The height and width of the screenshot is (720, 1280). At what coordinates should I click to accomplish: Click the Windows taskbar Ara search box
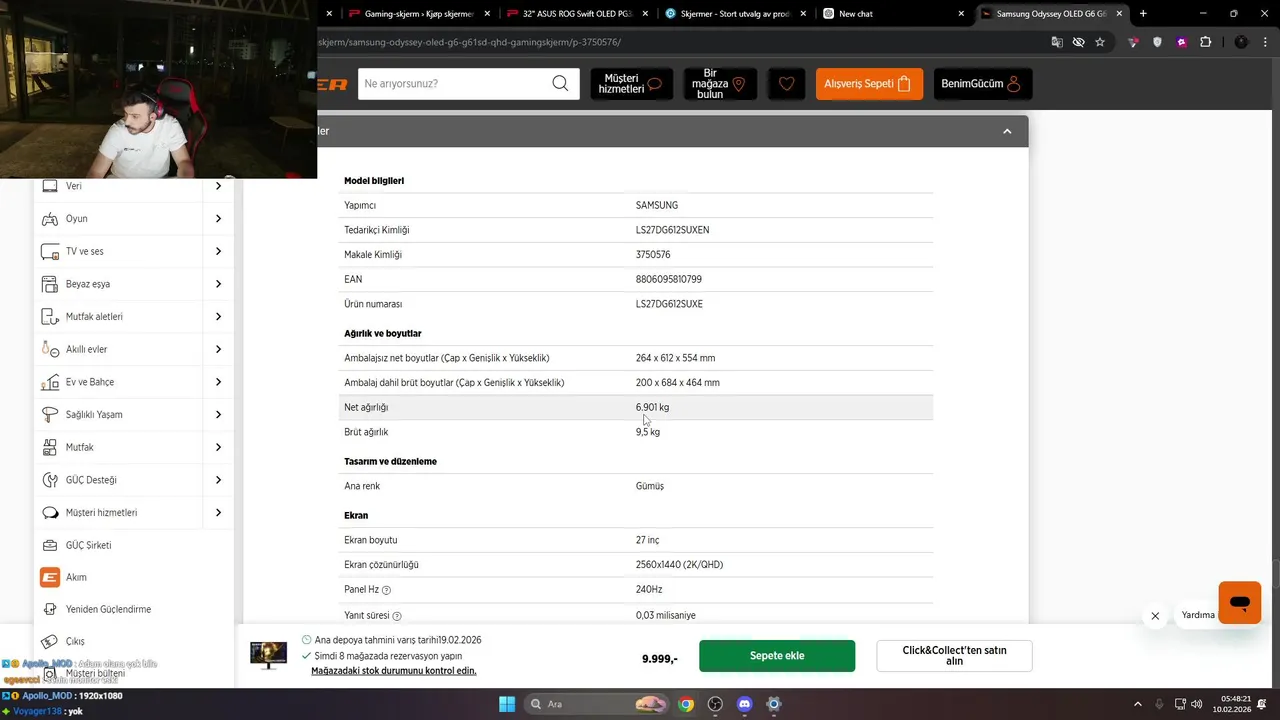[597, 704]
